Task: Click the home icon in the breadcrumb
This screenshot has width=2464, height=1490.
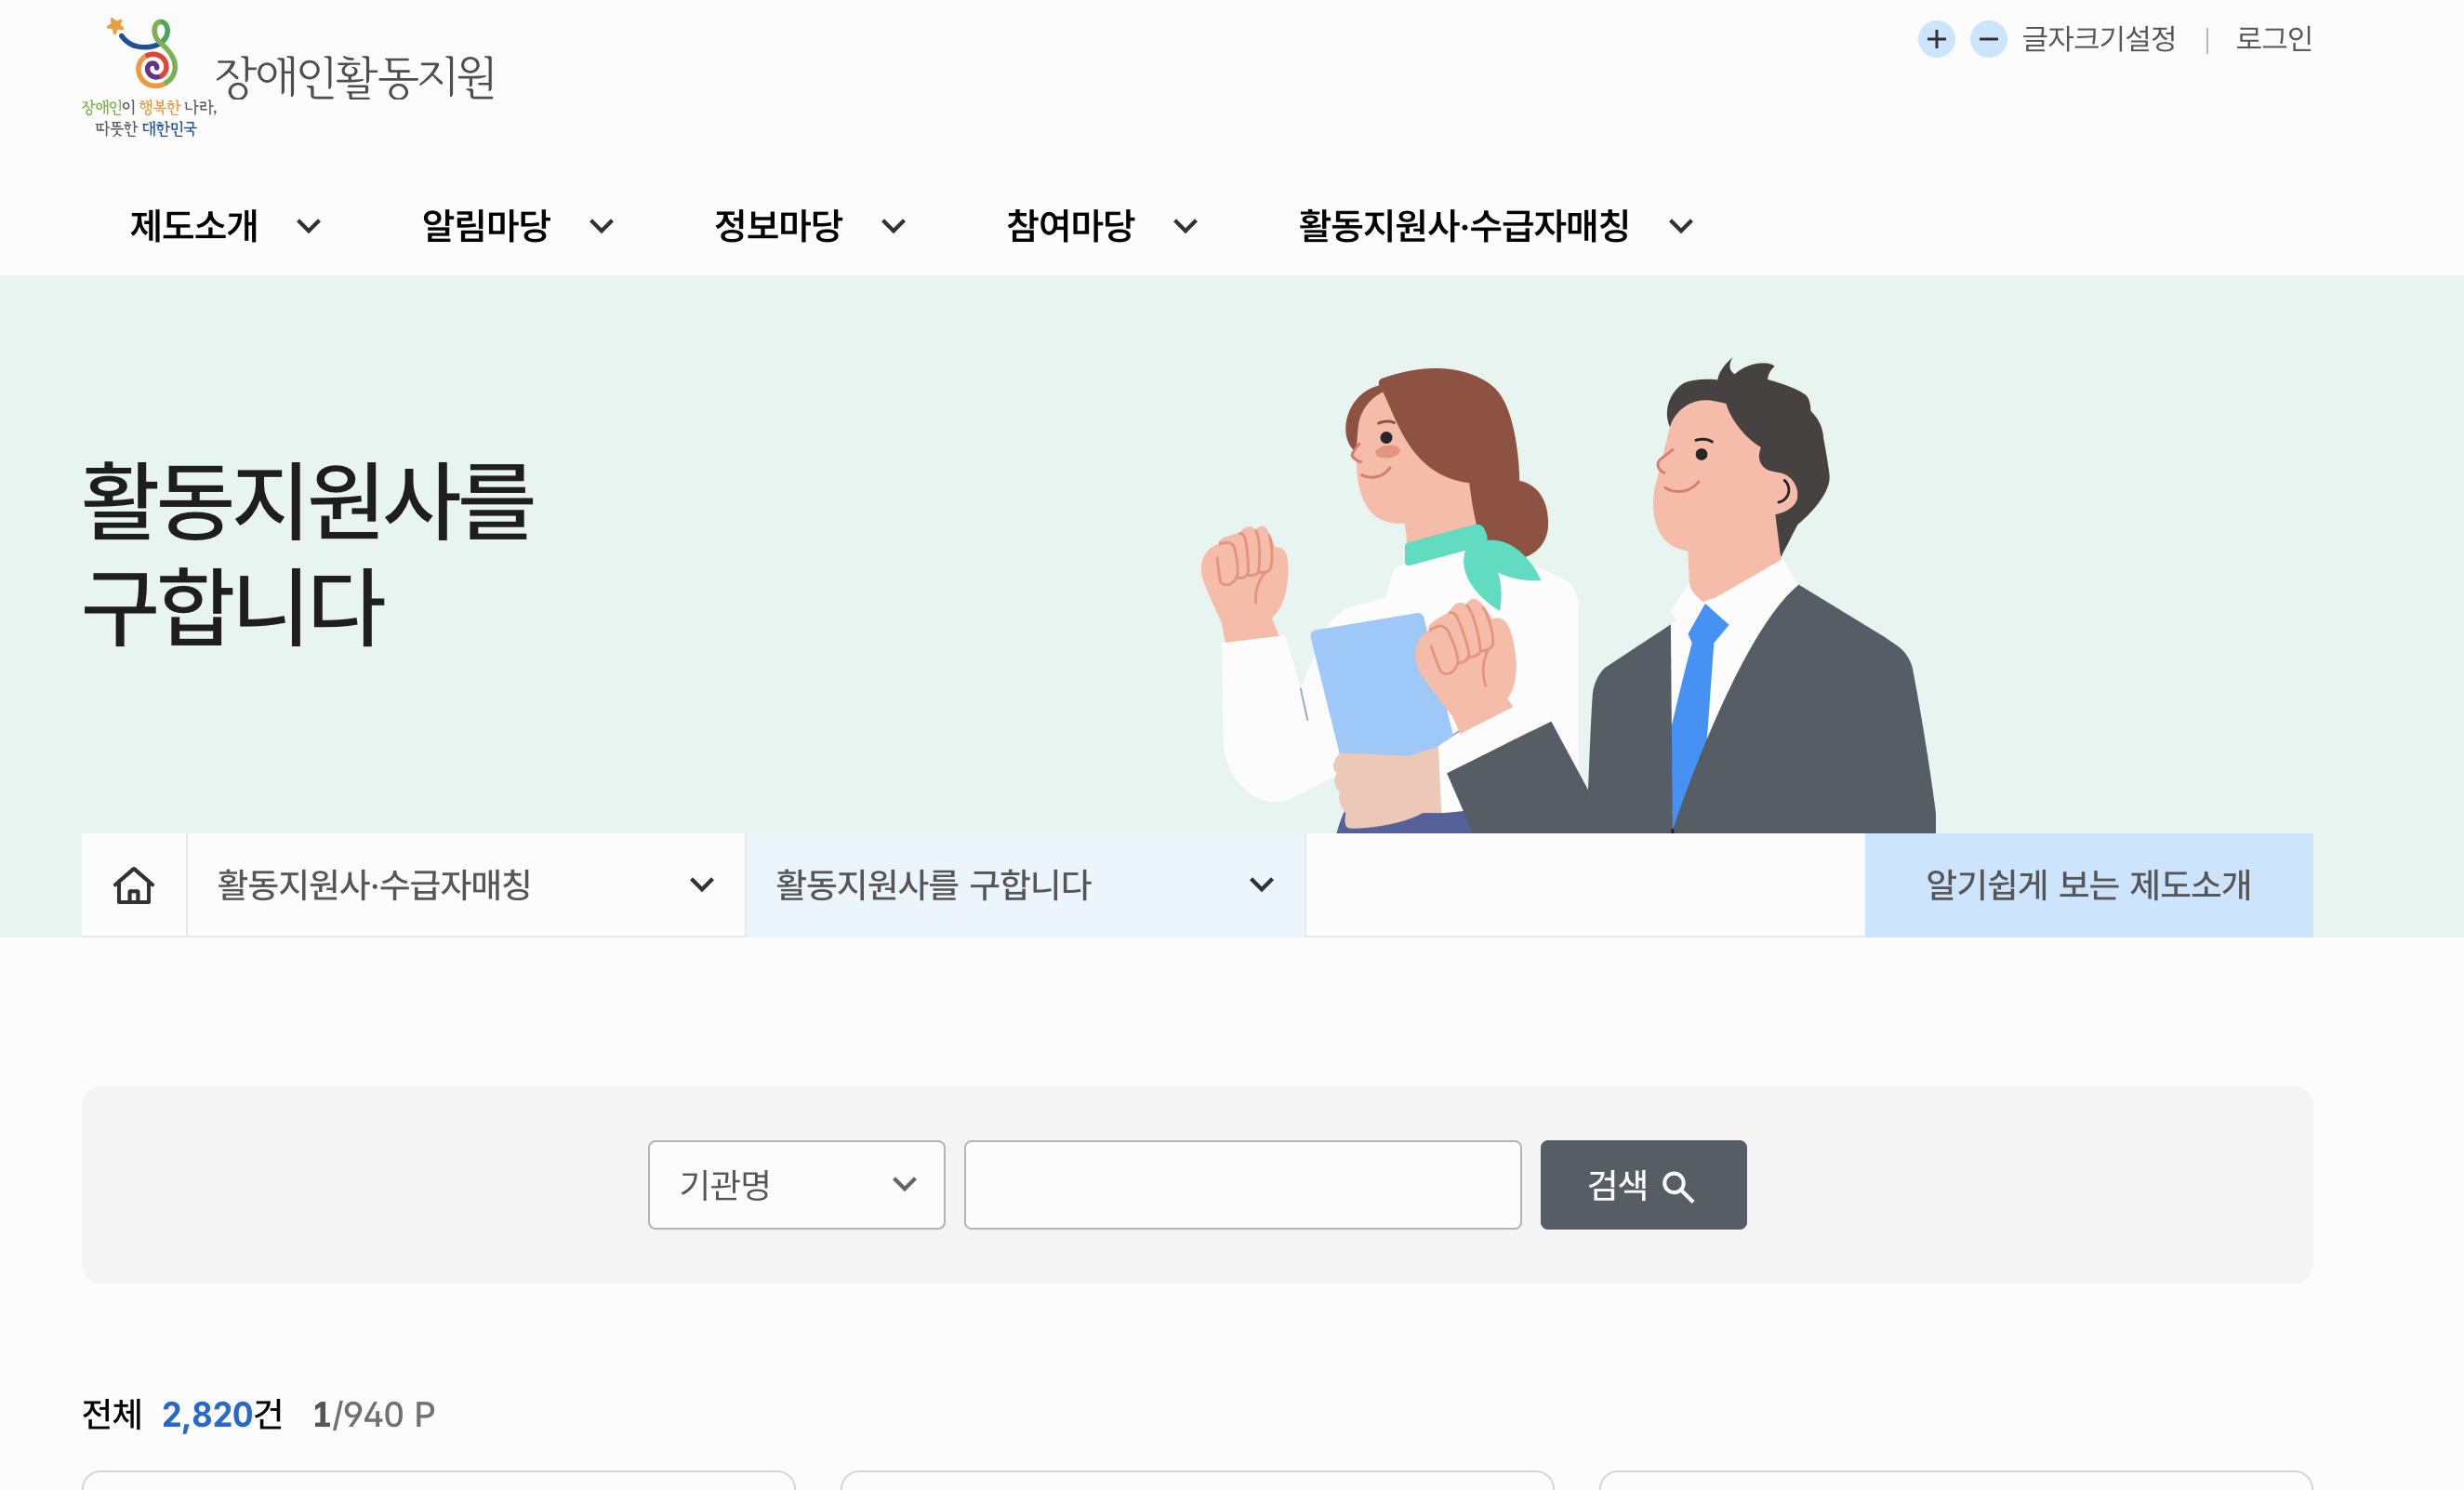Action: (x=133, y=884)
